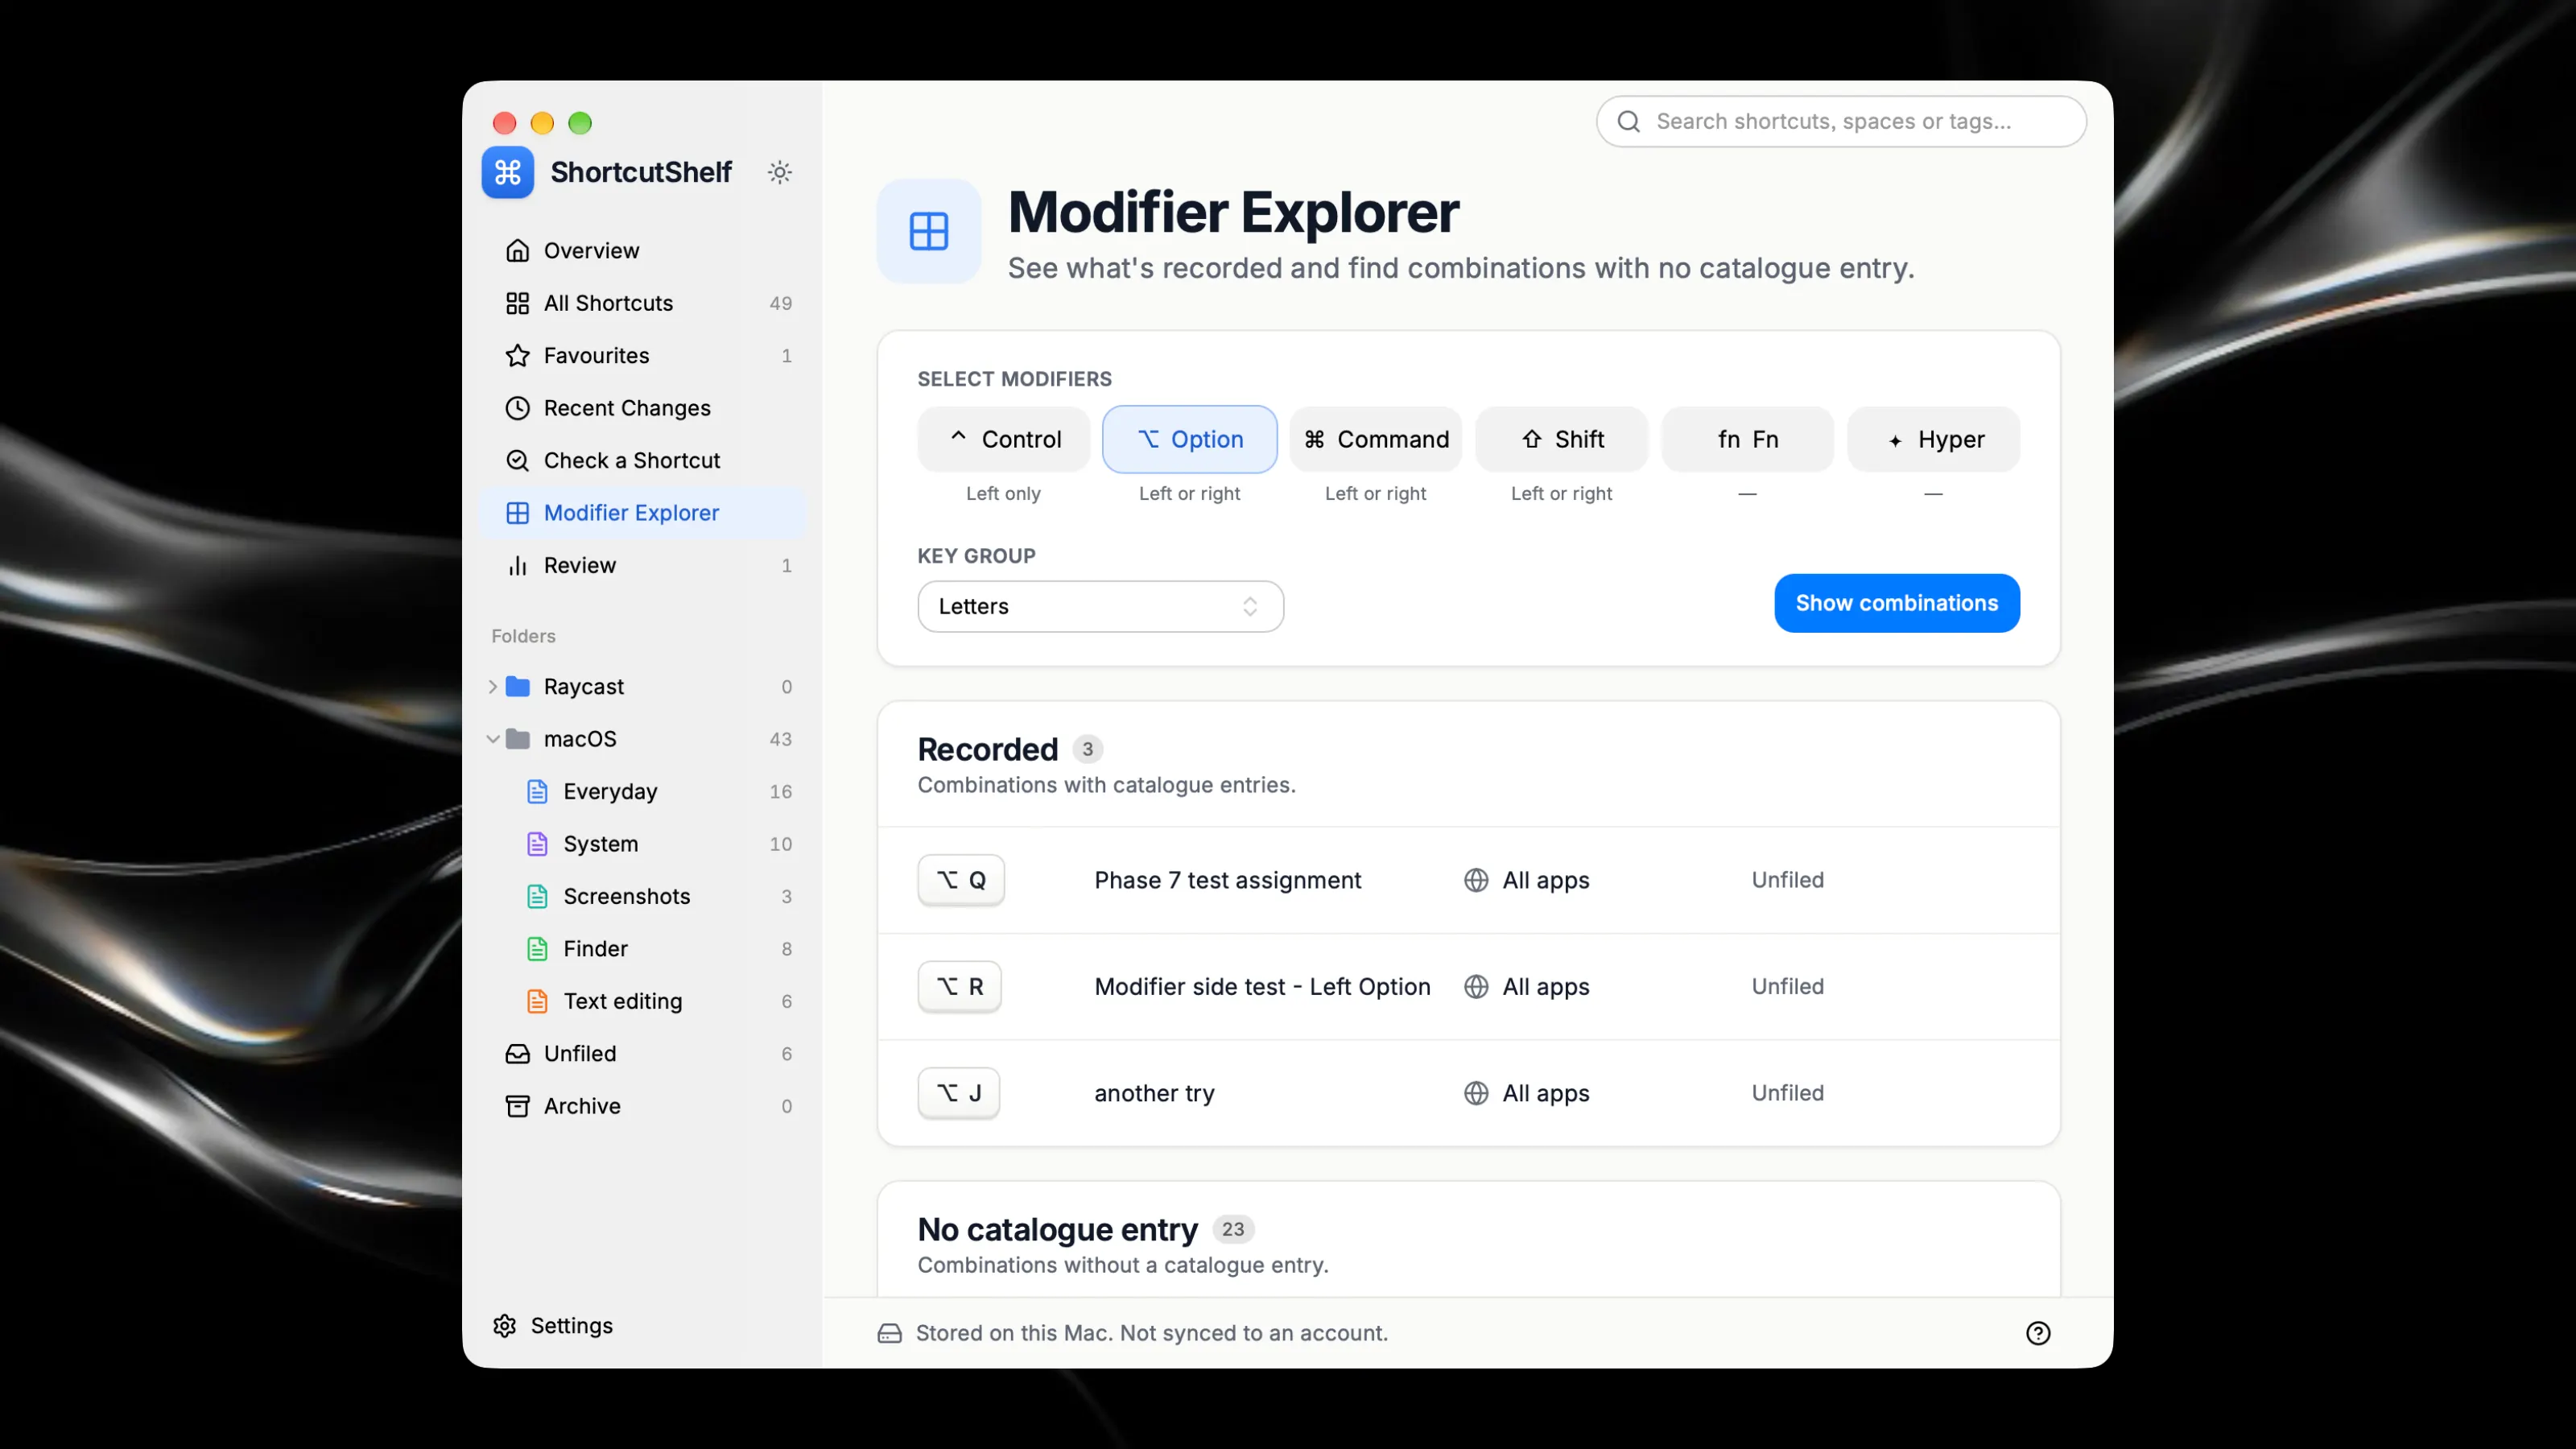Enable the Shift modifier

tap(1561, 439)
